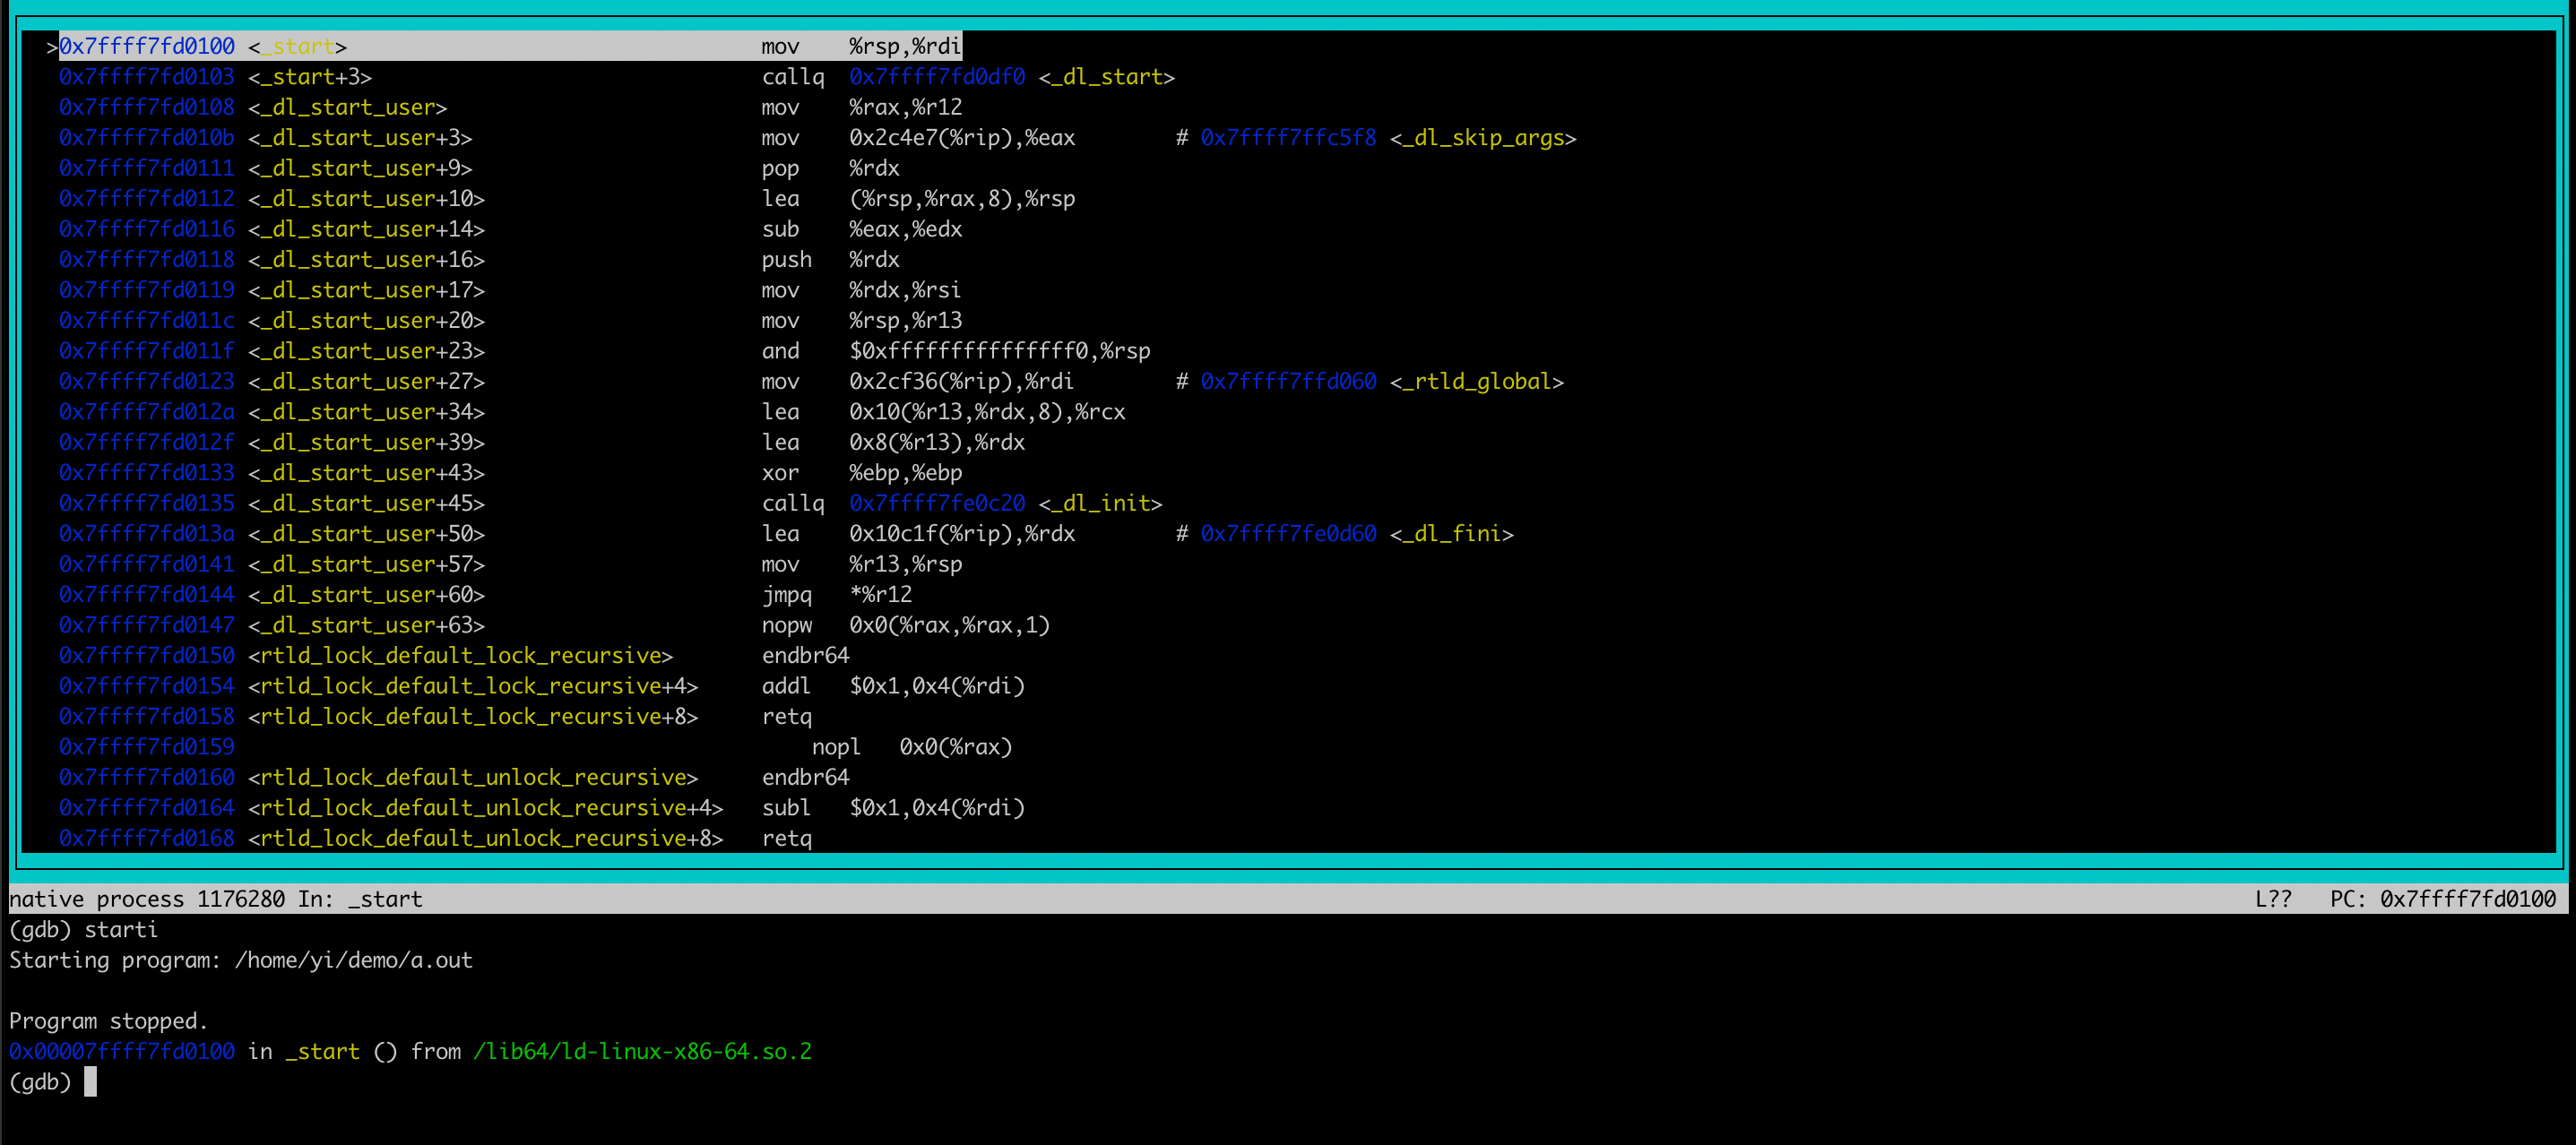
Task: Click the <_dl_fini> comment symbol
Action: (1451, 534)
